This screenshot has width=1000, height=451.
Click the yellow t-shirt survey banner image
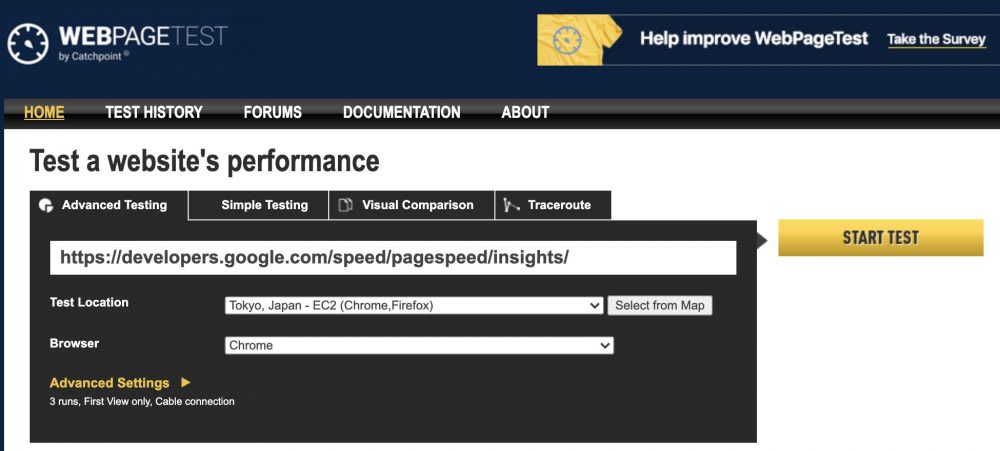pyautogui.click(x=579, y=40)
